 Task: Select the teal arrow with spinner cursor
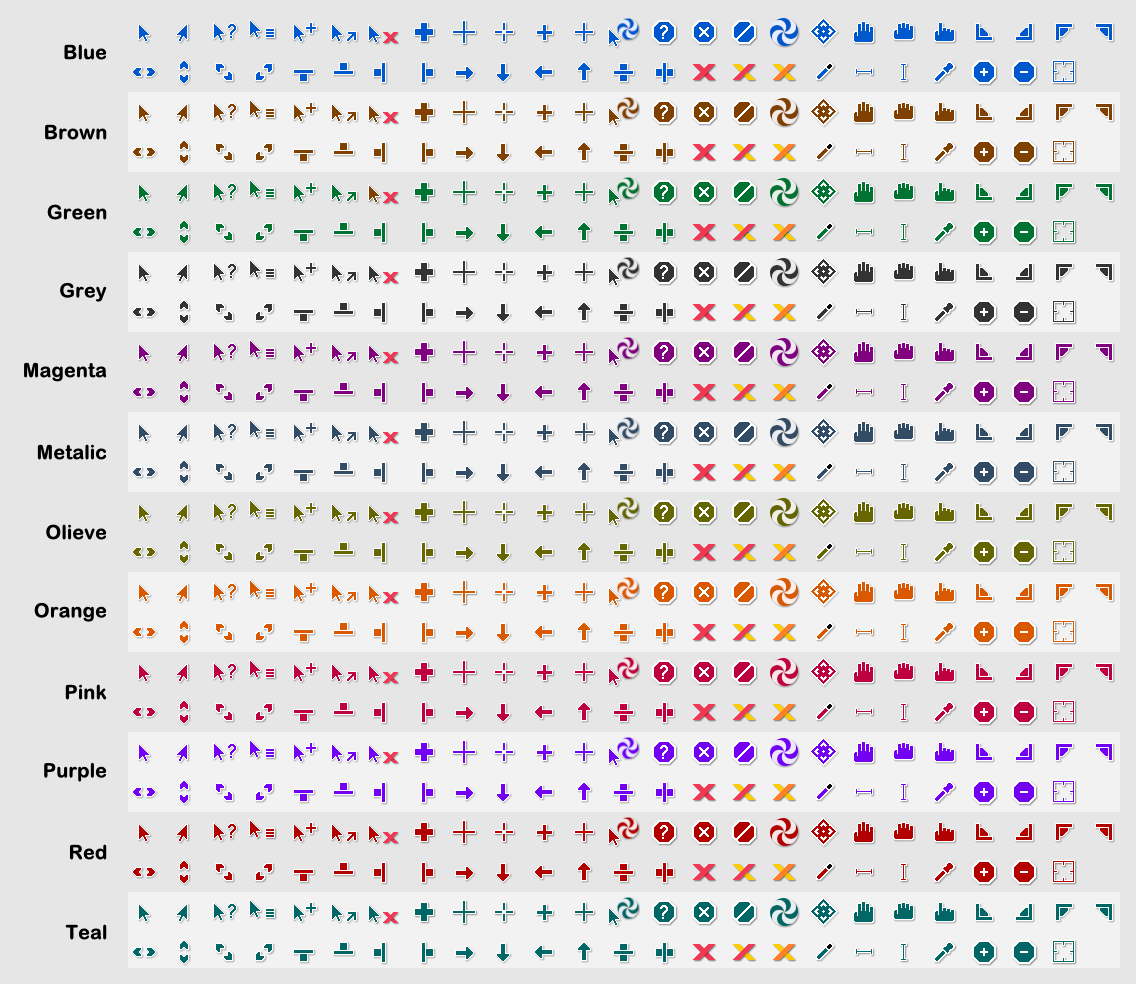coord(624,912)
